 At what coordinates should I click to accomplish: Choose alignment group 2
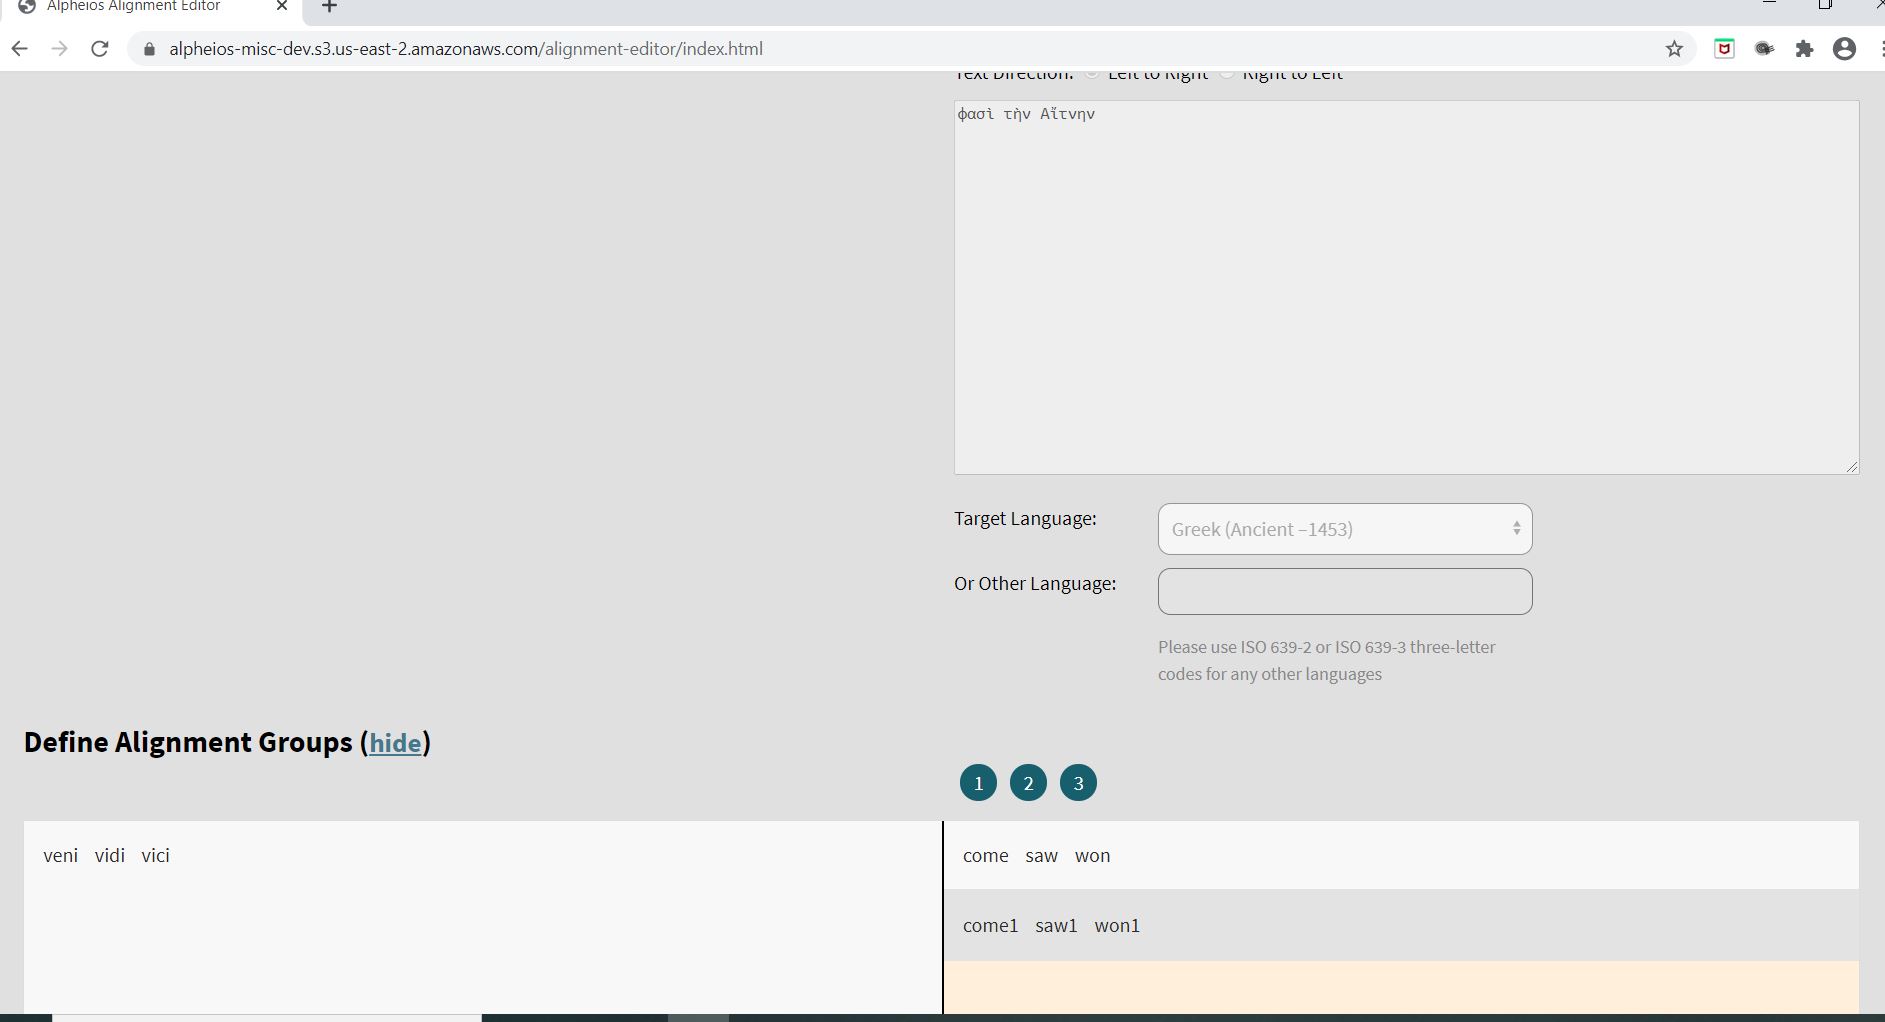(1028, 782)
